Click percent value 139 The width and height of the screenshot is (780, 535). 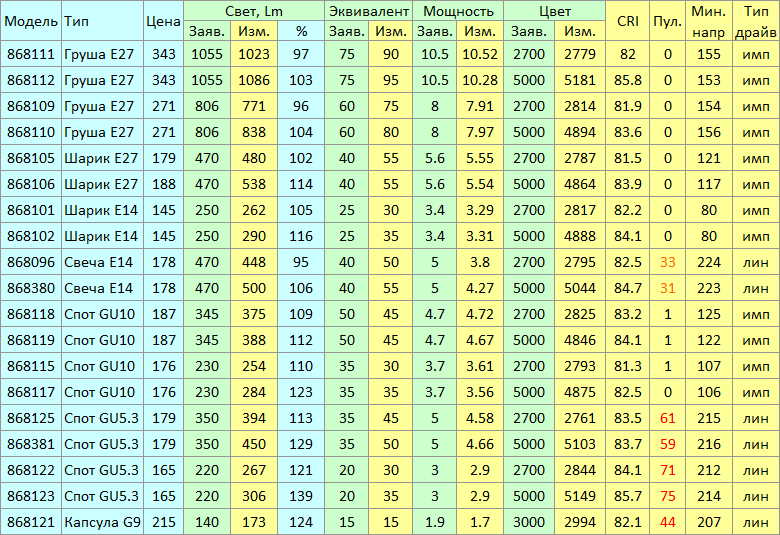(301, 496)
